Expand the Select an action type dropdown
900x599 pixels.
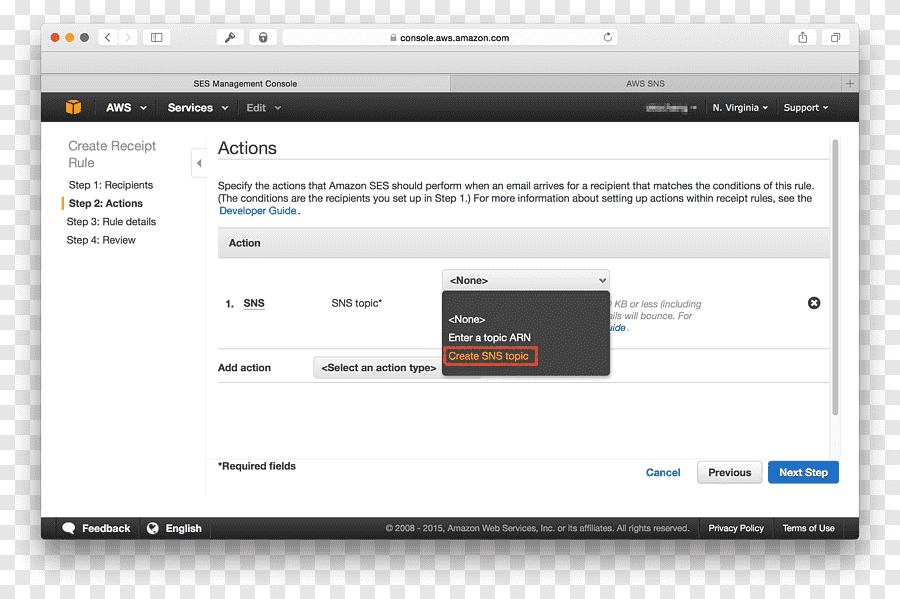click(x=379, y=368)
